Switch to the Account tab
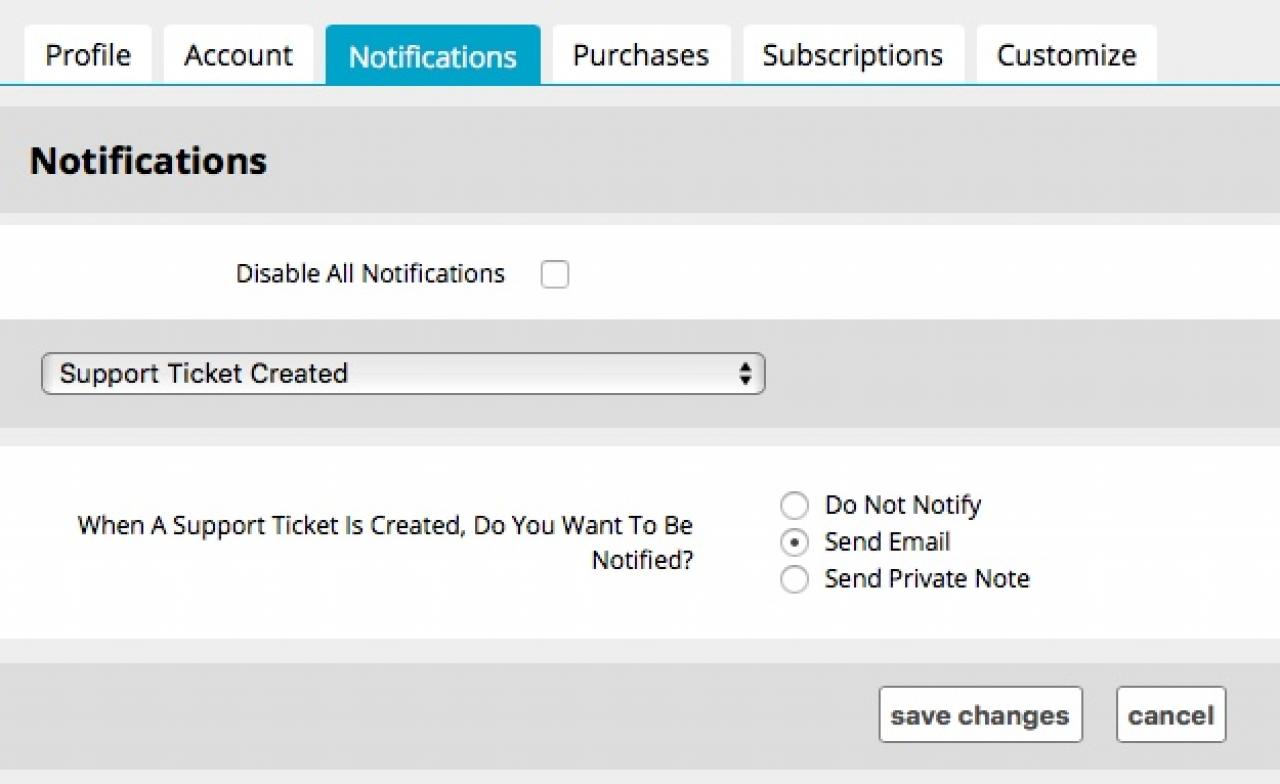Screen dimensions: 1280x784 238,55
